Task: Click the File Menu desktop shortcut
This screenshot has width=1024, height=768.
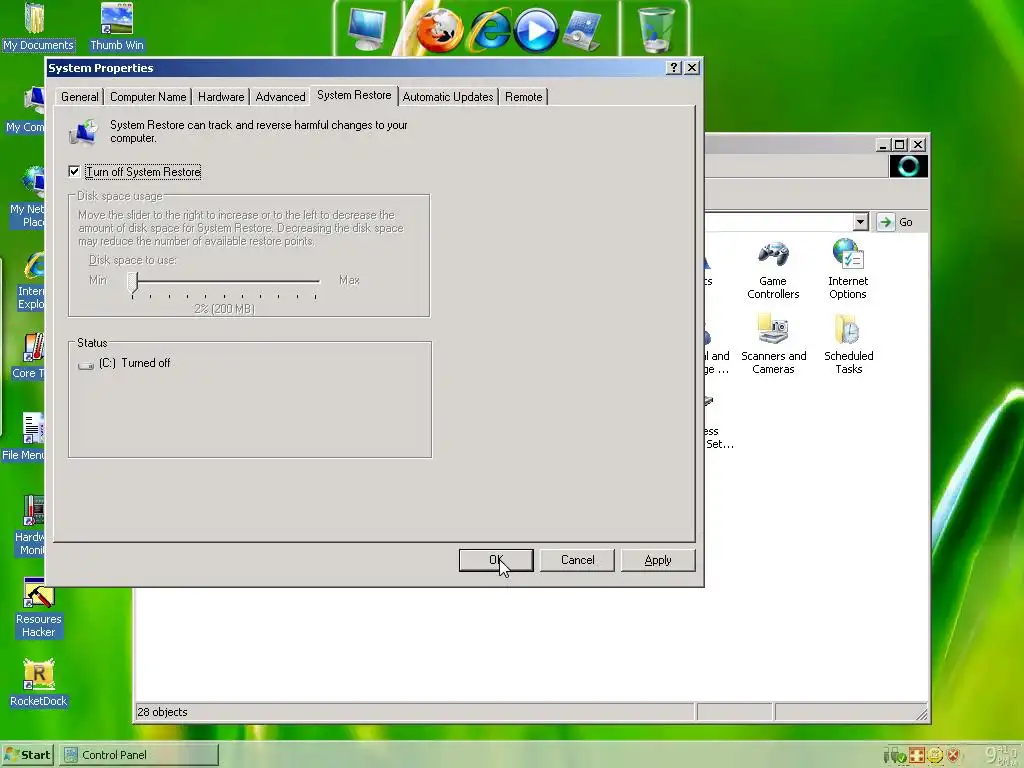Action: coord(24,437)
